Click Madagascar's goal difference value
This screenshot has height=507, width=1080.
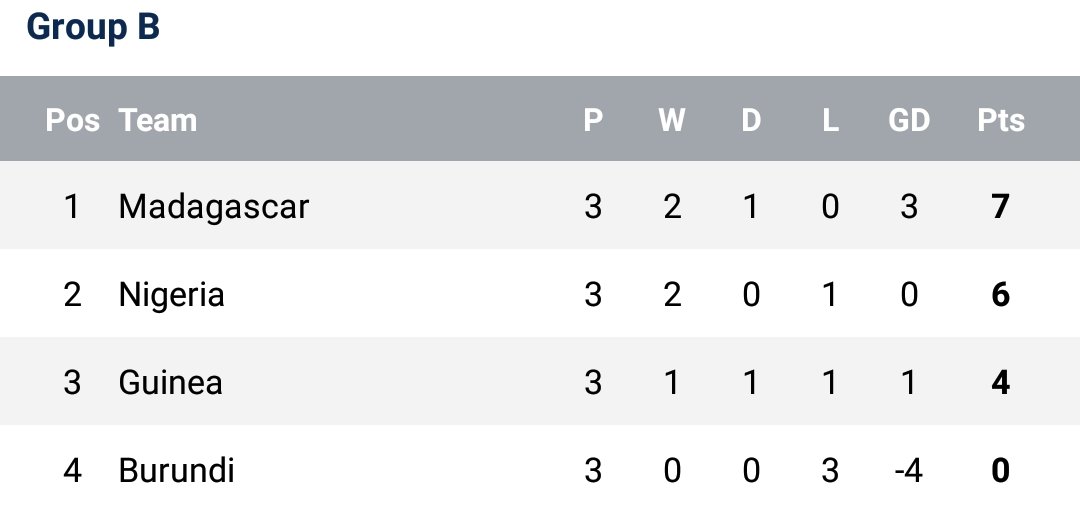909,207
